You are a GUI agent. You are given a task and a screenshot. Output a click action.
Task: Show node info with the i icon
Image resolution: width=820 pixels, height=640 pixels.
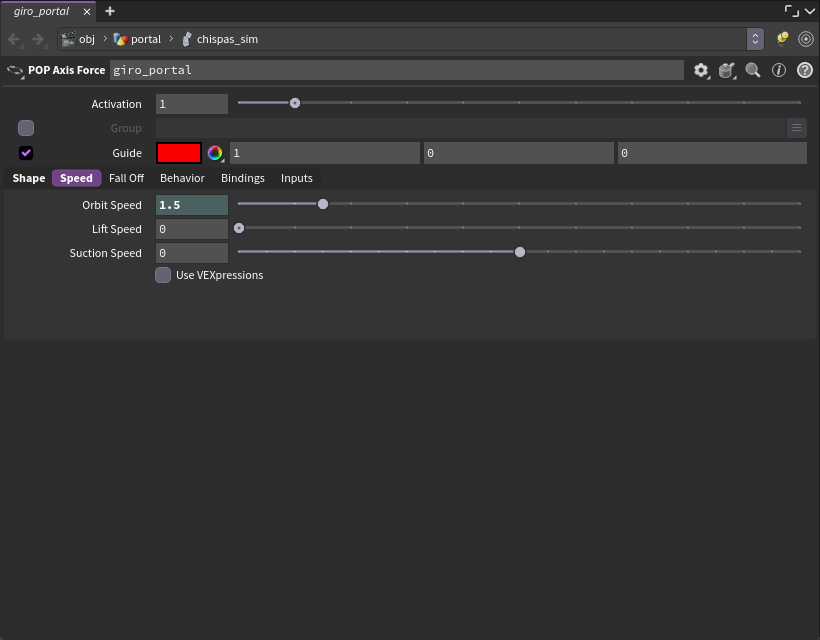click(x=779, y=70)
